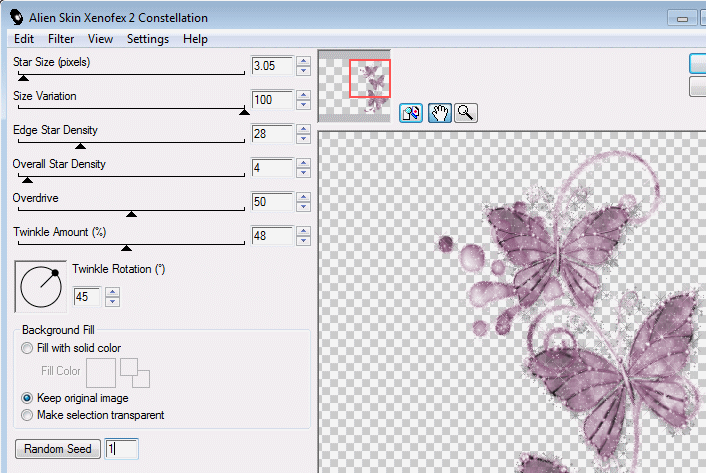Increase Twinkle Amount with up arrow
The image size is (706, 473).
(x=303, y=231)
